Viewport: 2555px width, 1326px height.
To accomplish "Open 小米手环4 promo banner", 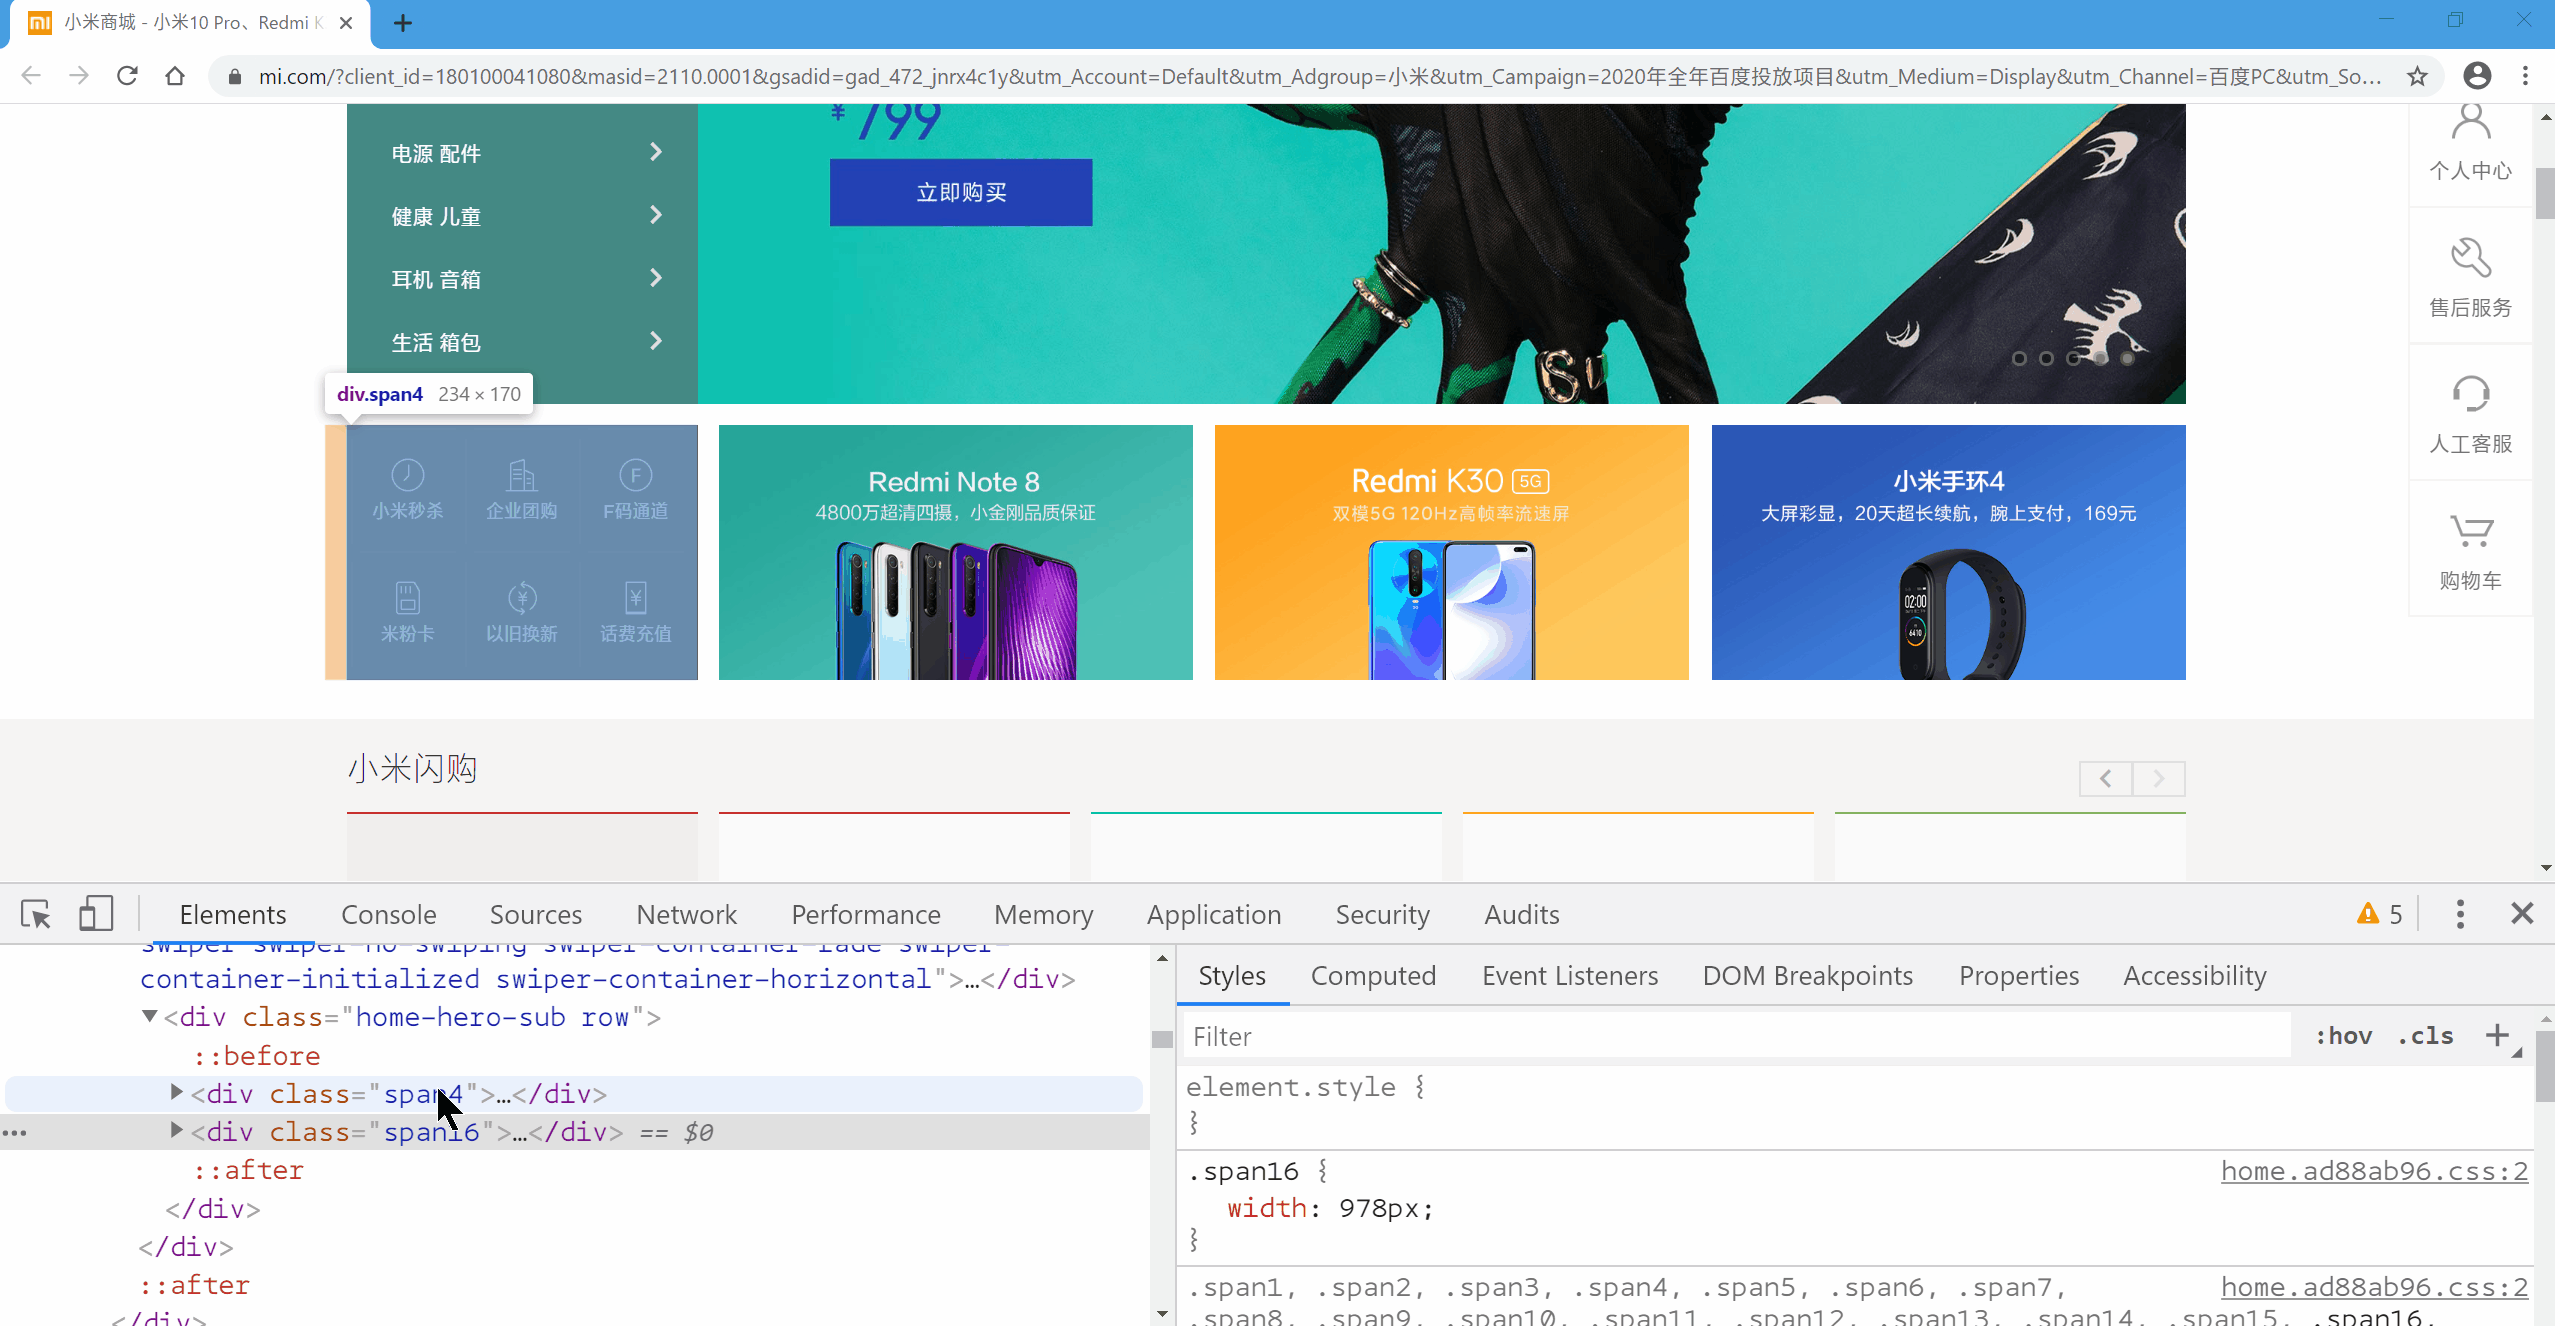I will pyautogui.click(x=1948, y=552).
